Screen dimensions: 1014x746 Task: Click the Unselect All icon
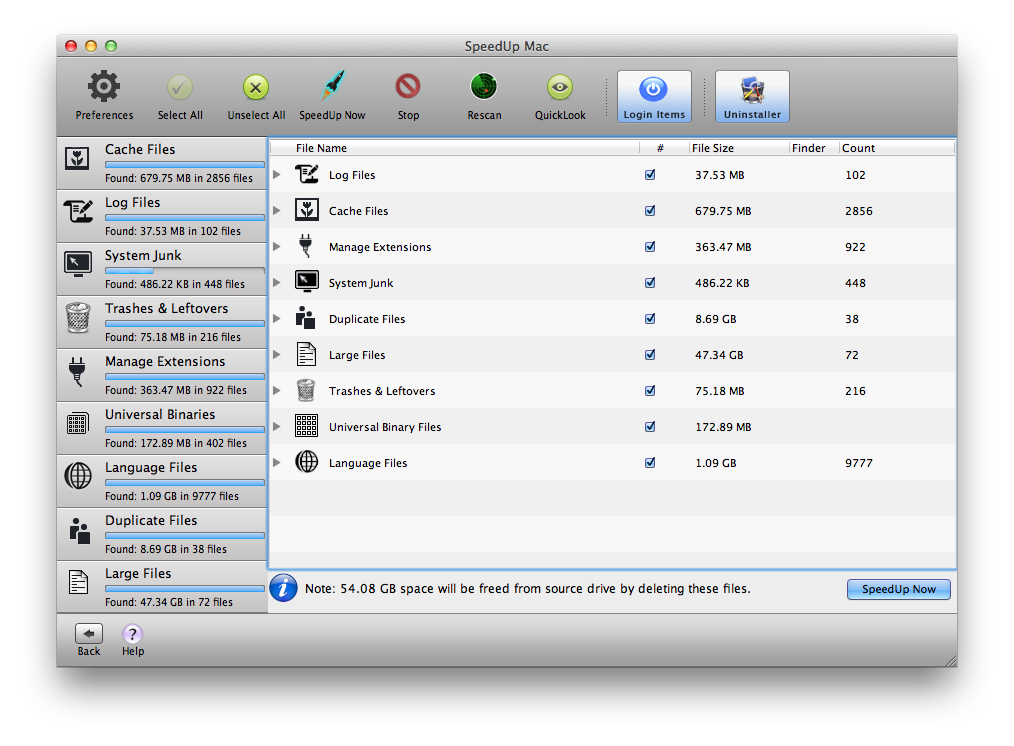256,87
